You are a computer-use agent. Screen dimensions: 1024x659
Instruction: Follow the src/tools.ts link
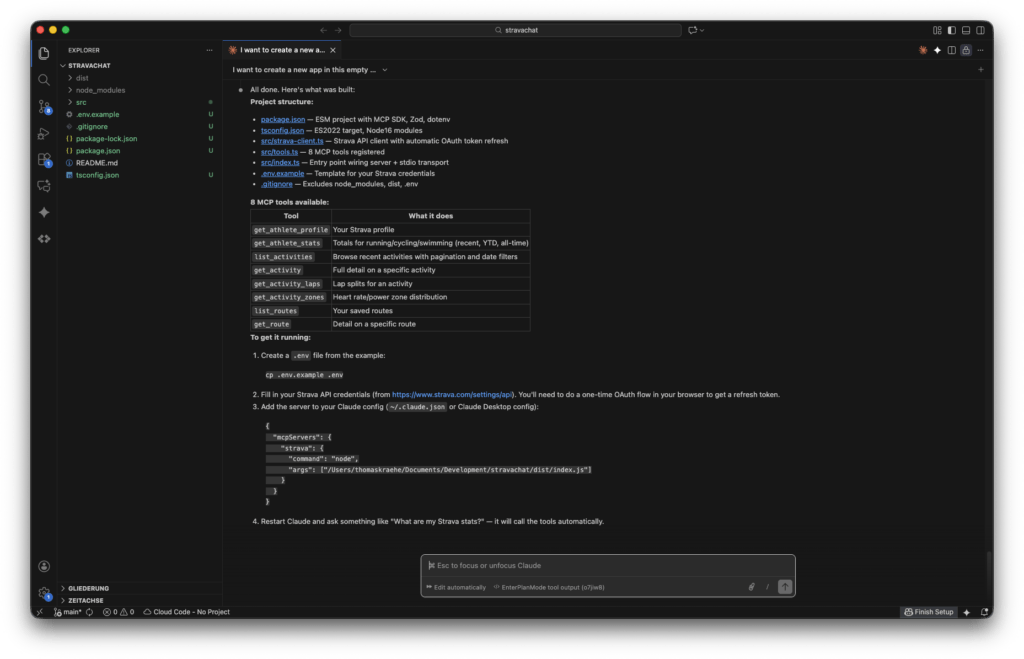click(x=279, y=152)
